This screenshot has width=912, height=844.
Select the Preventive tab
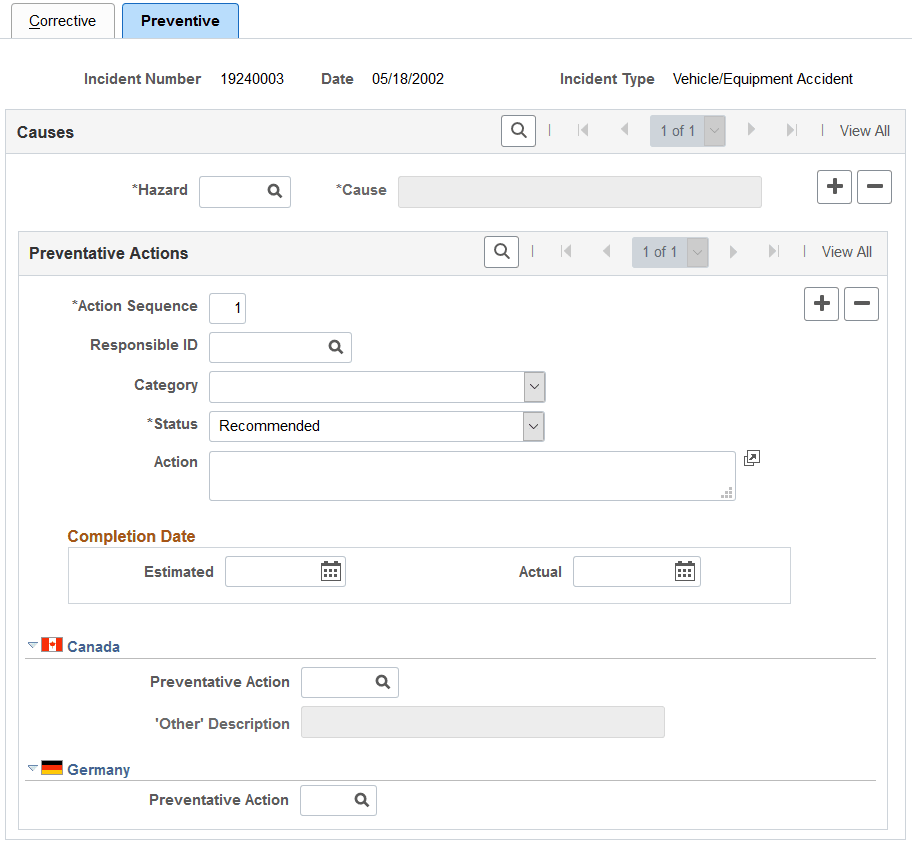click(x=180, y=21)
